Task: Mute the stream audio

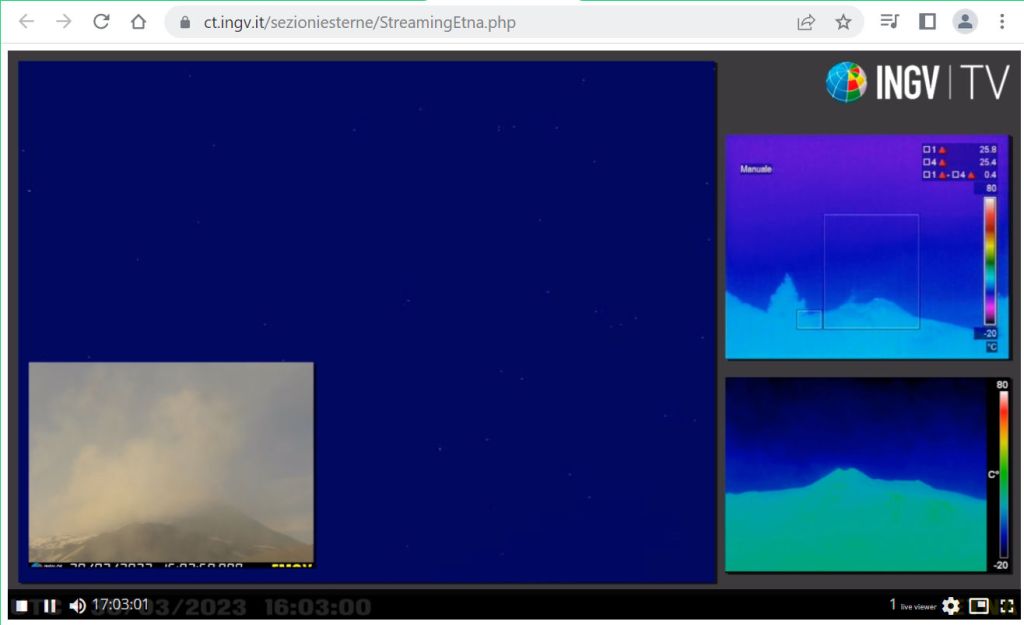Action: point(77,605)
